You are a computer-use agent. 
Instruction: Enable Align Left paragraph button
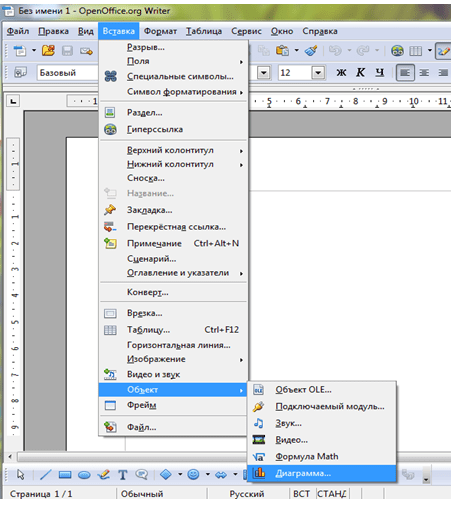pos(405,72)
